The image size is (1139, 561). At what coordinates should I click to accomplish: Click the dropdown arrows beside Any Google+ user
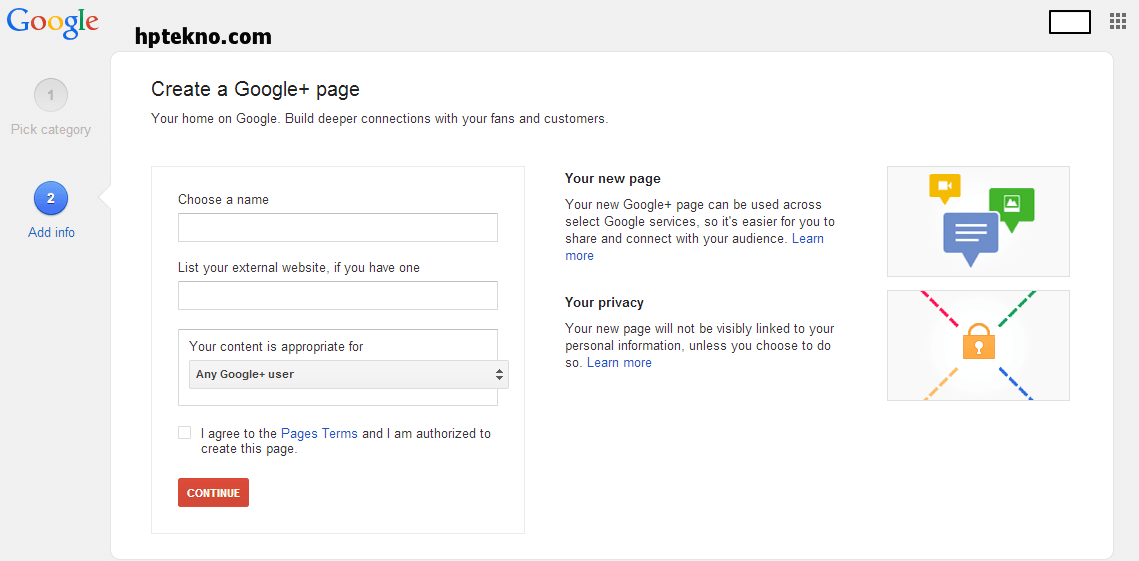[499, 375]
